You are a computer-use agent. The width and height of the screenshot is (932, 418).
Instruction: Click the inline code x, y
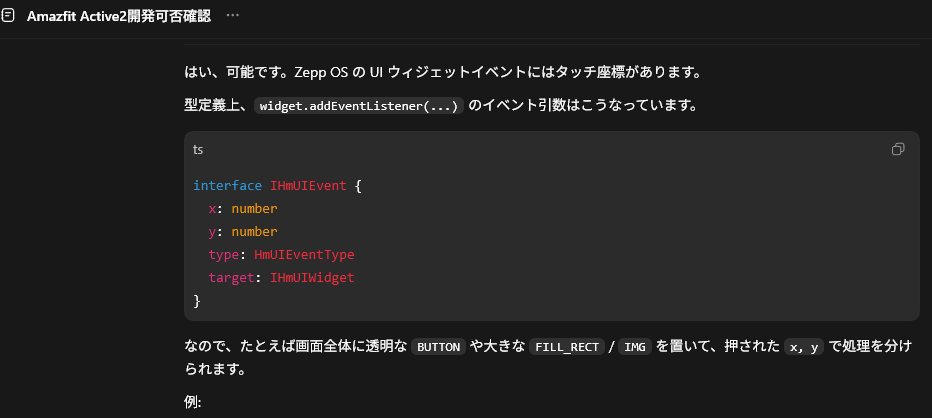pos(804,347)
